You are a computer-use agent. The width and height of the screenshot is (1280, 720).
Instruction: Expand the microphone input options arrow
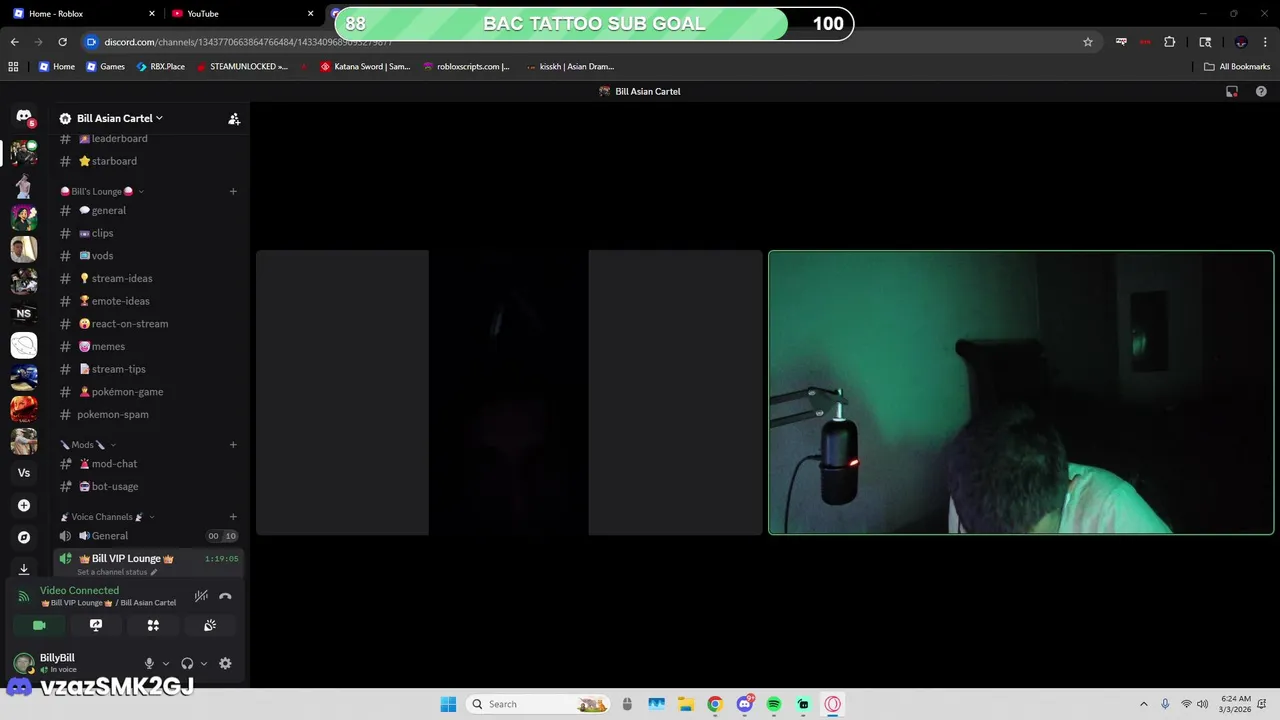166,663
